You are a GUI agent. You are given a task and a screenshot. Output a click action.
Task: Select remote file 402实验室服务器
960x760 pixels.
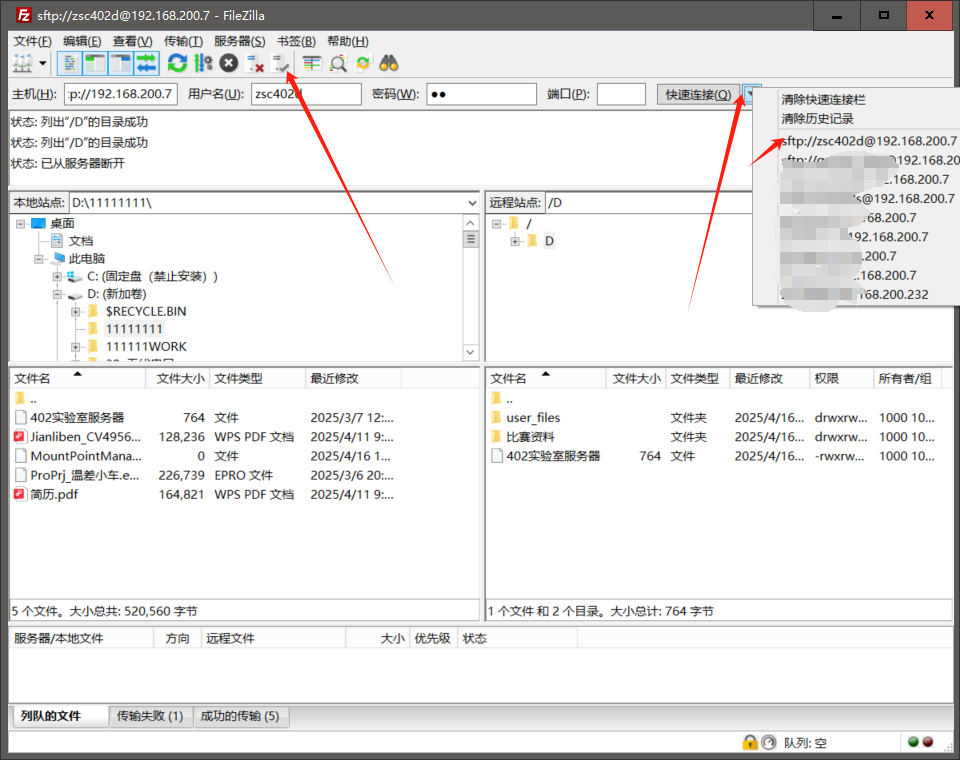pos(553,456)
